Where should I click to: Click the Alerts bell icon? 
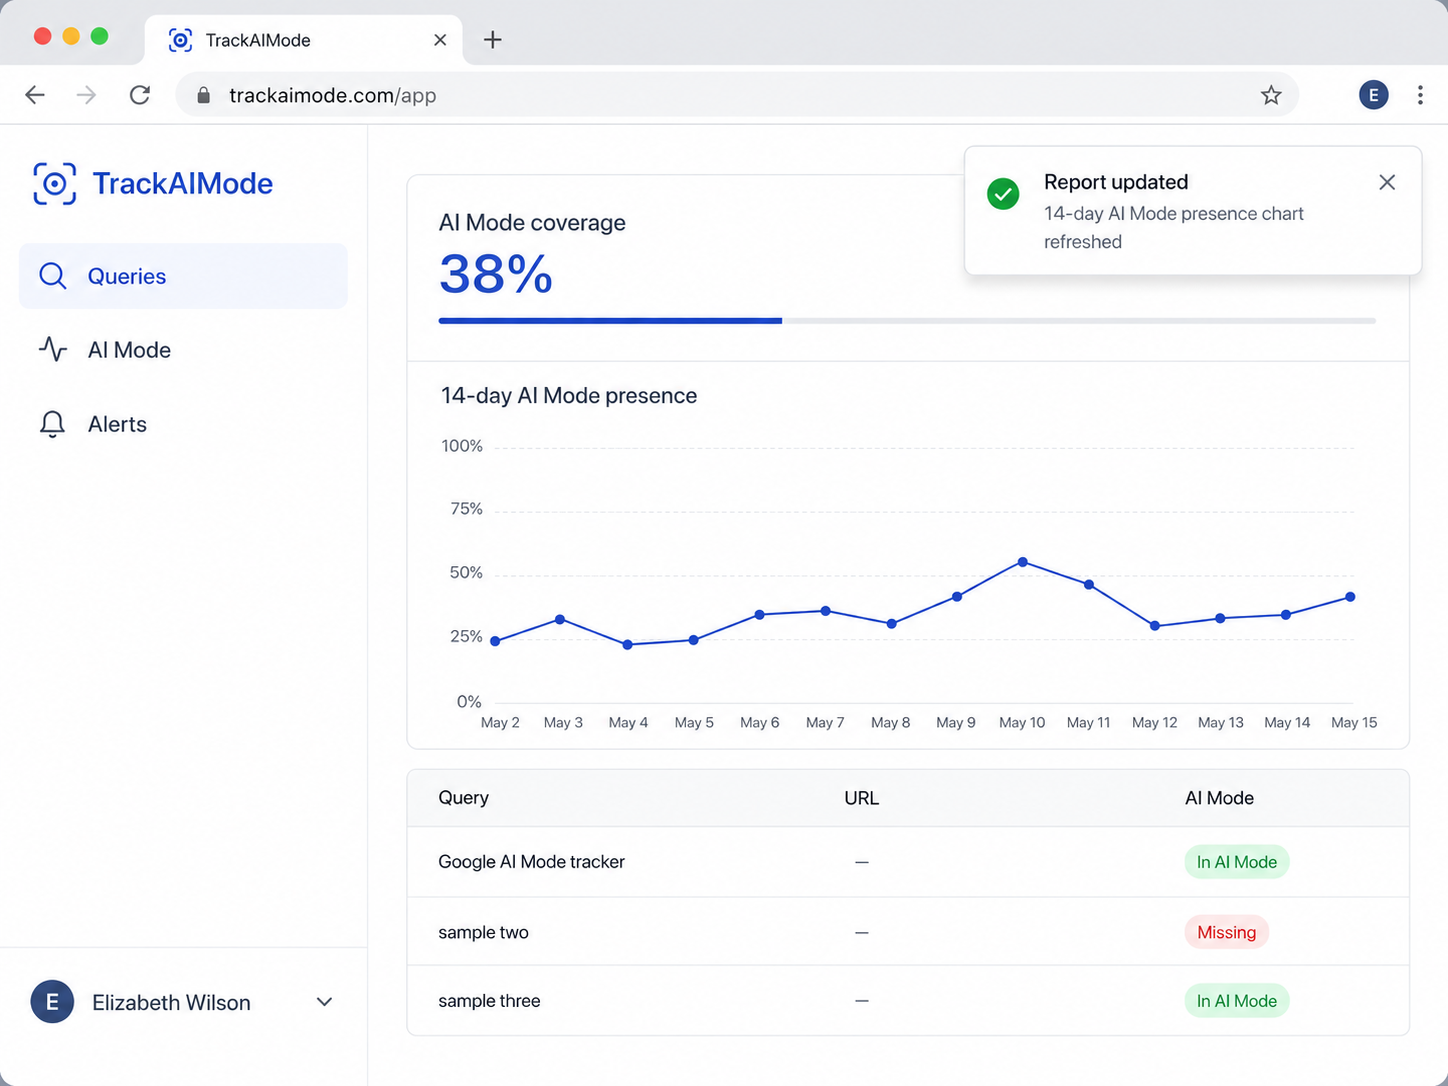pyautogui.click(x=53, y=424)
